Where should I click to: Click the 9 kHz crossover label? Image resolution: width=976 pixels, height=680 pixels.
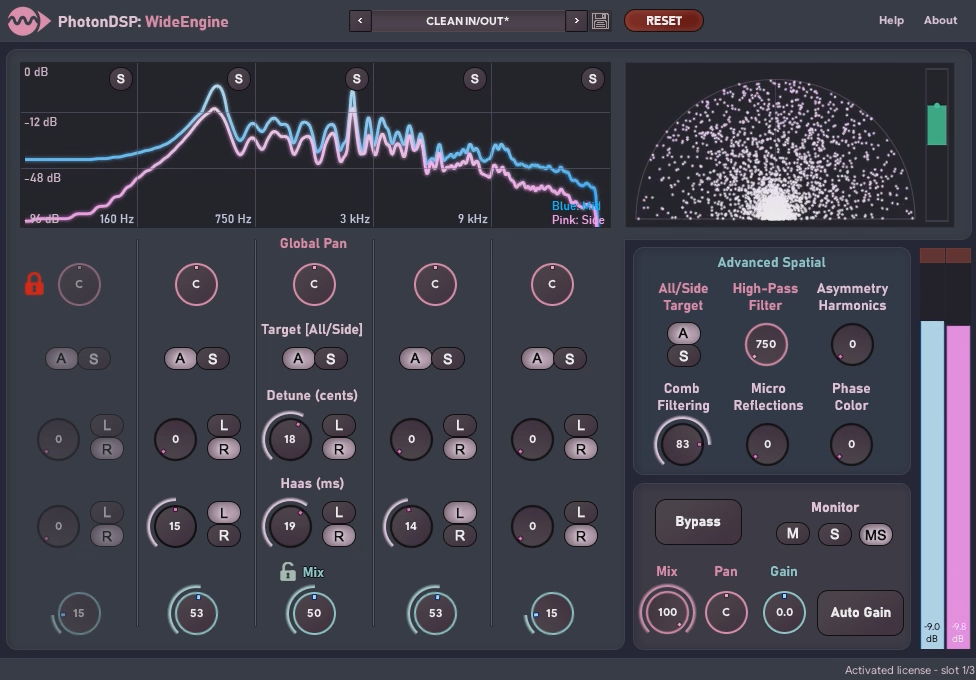click(472, 219)
